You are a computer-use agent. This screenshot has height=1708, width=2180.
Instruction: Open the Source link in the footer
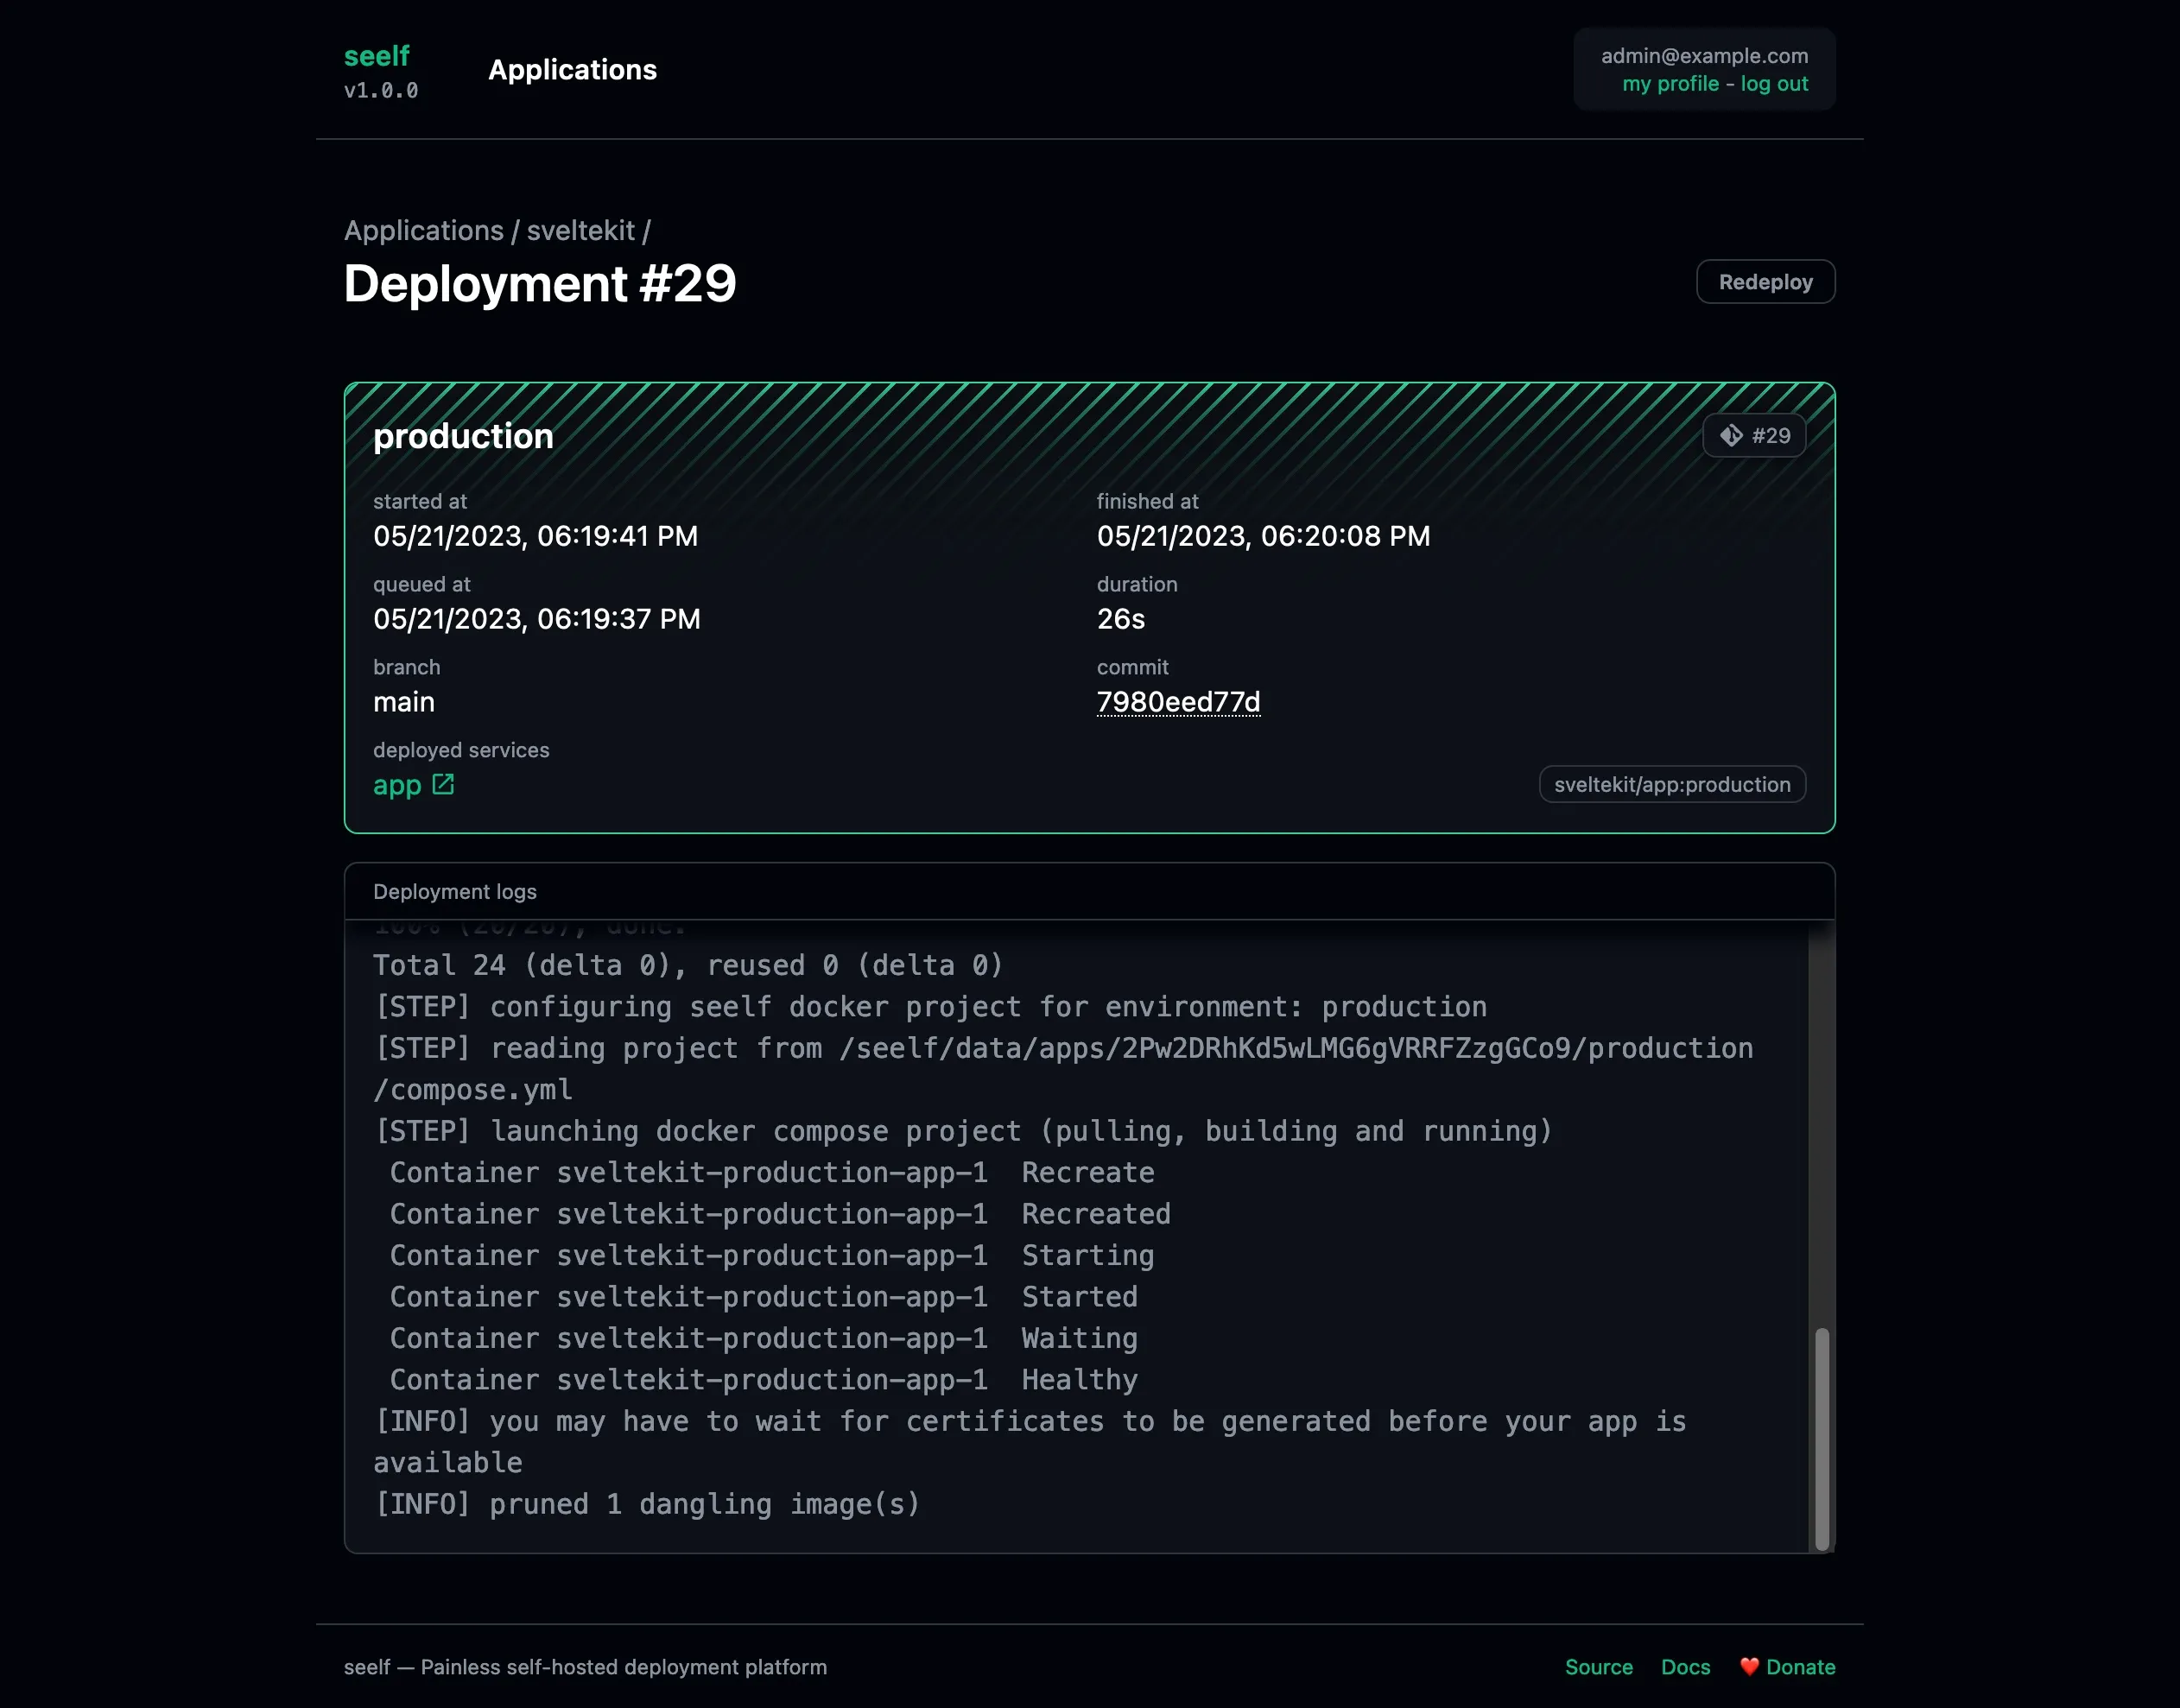[1597, 1667]
